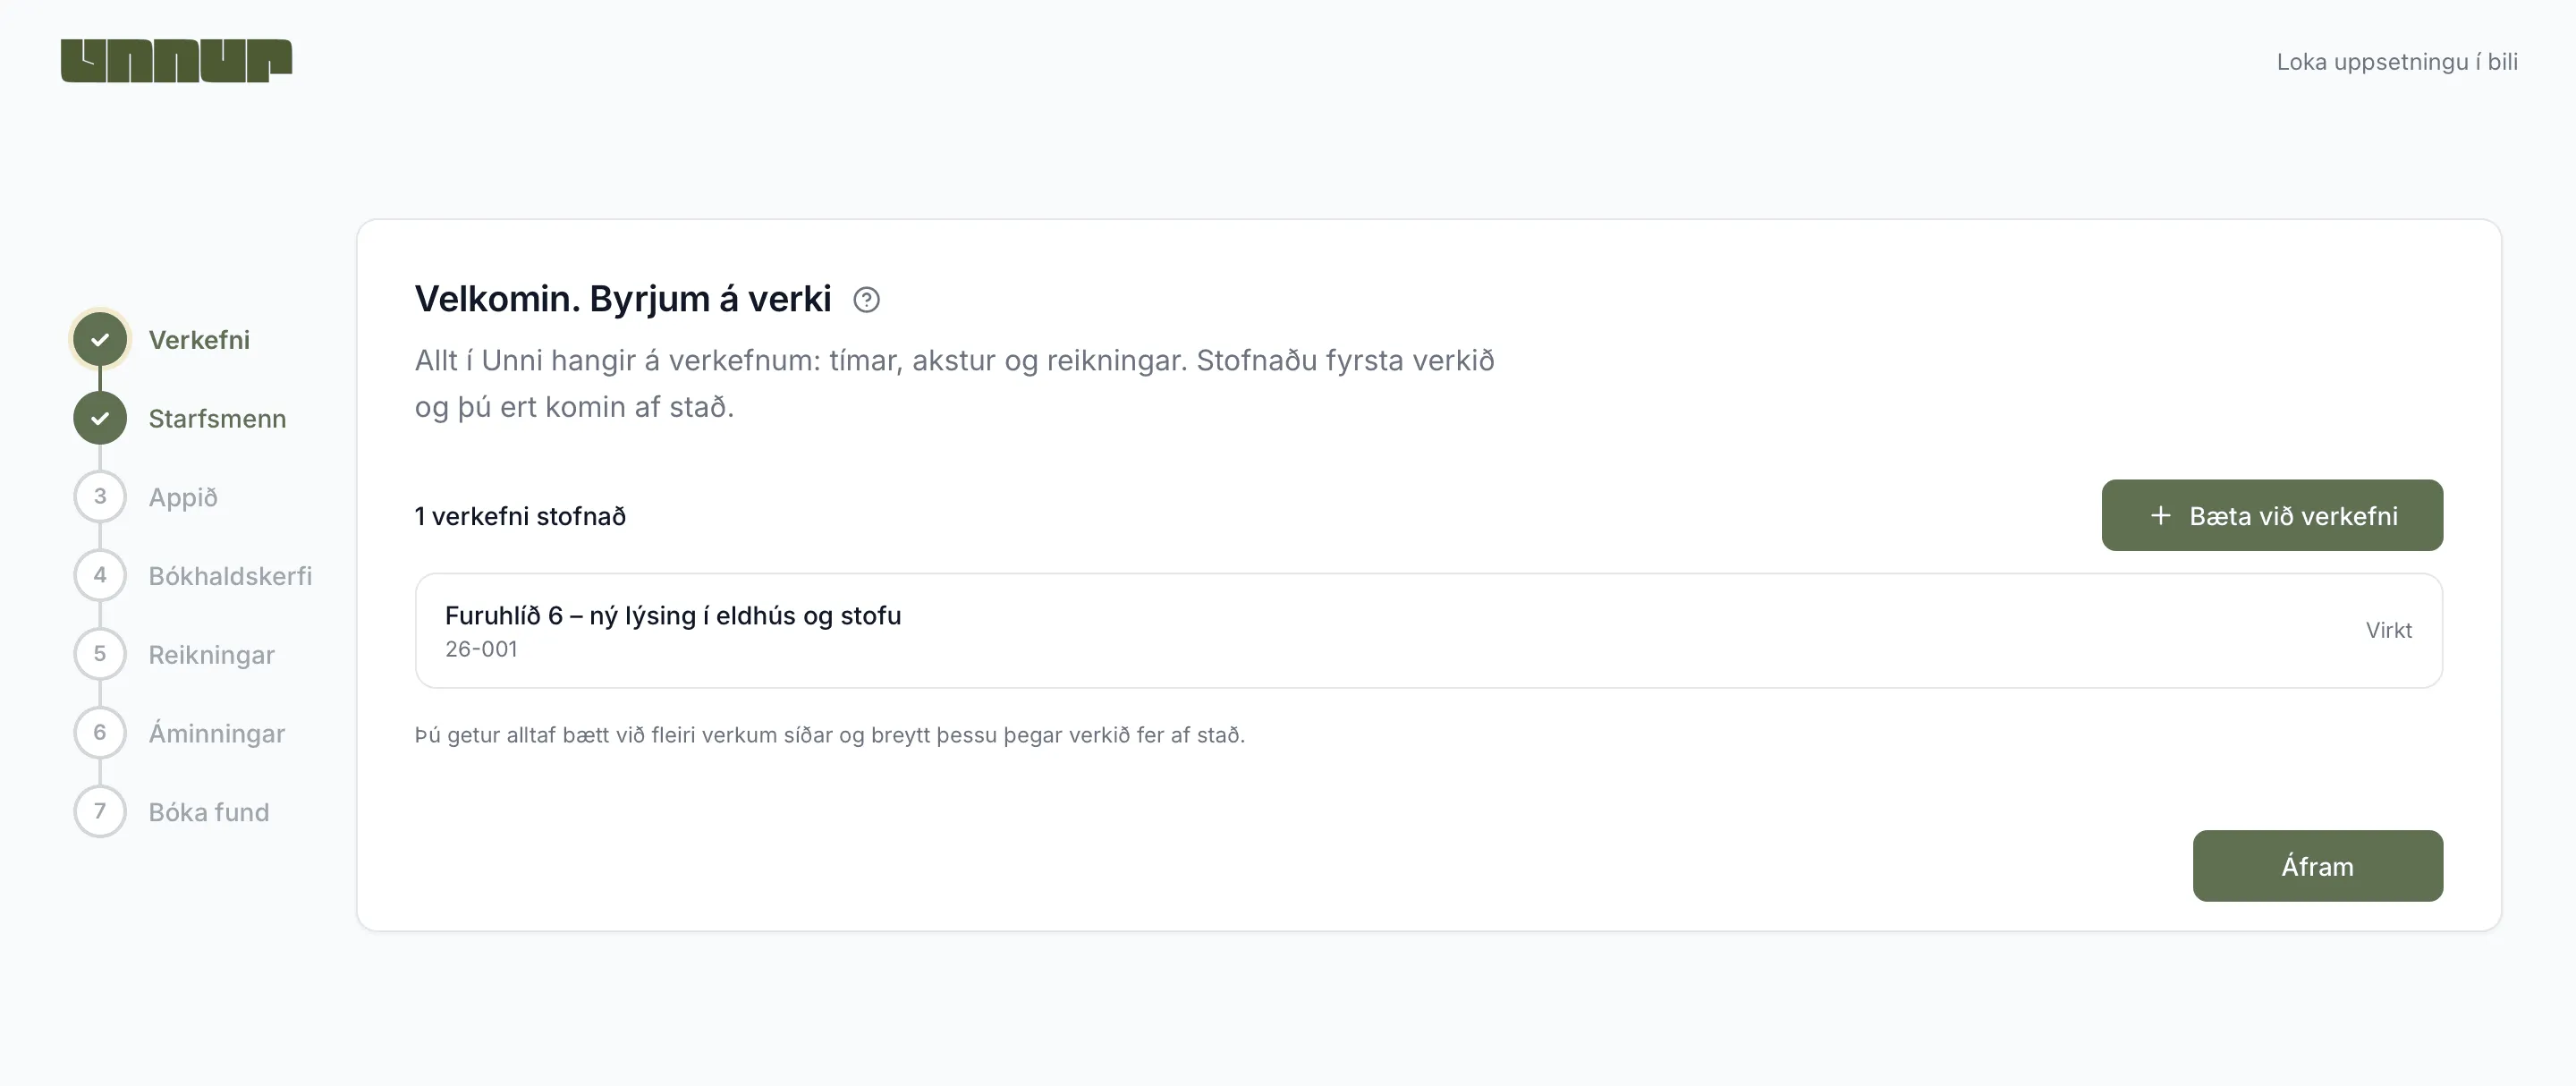Click project number 26-001
Screen dimensions: 2576x1086
(x=481, y=649)
